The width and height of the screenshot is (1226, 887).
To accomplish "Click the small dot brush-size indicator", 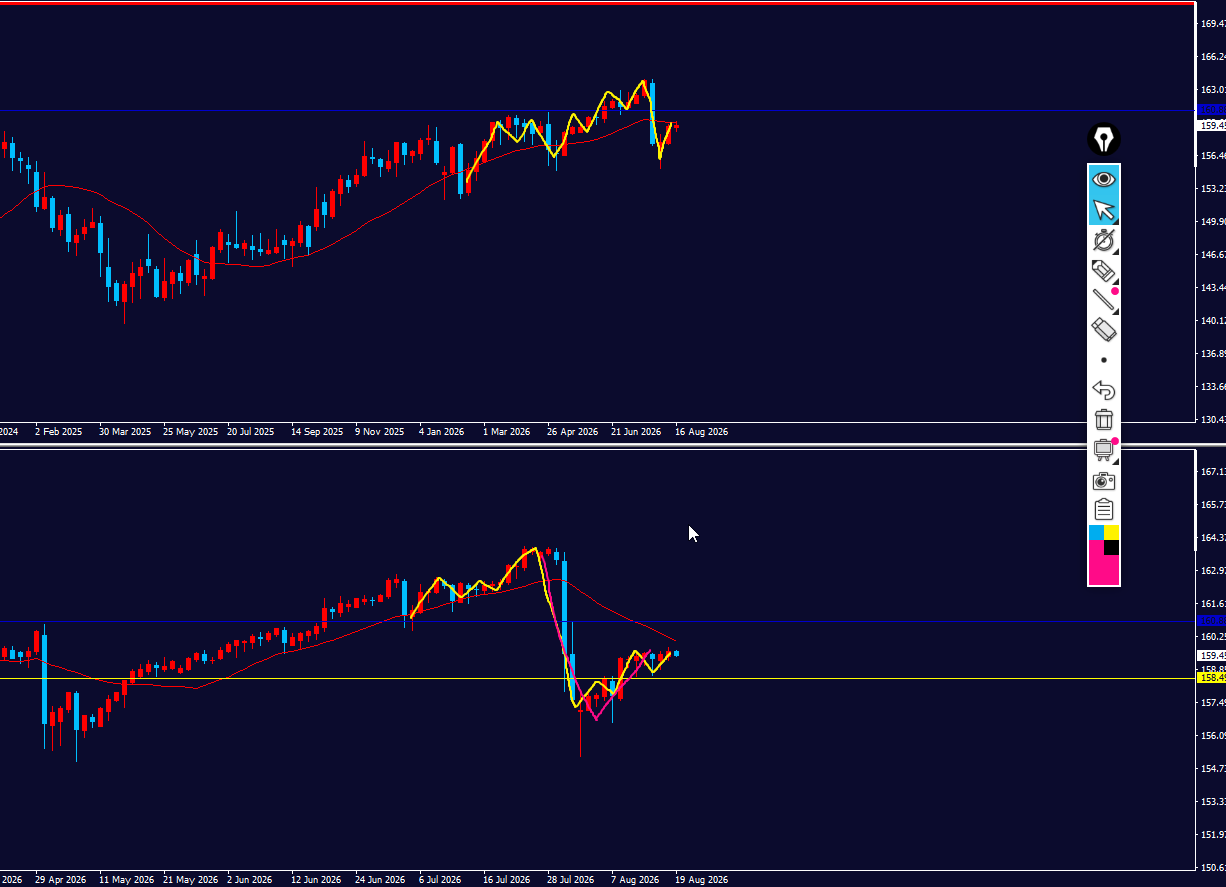I will [1104, 360].
